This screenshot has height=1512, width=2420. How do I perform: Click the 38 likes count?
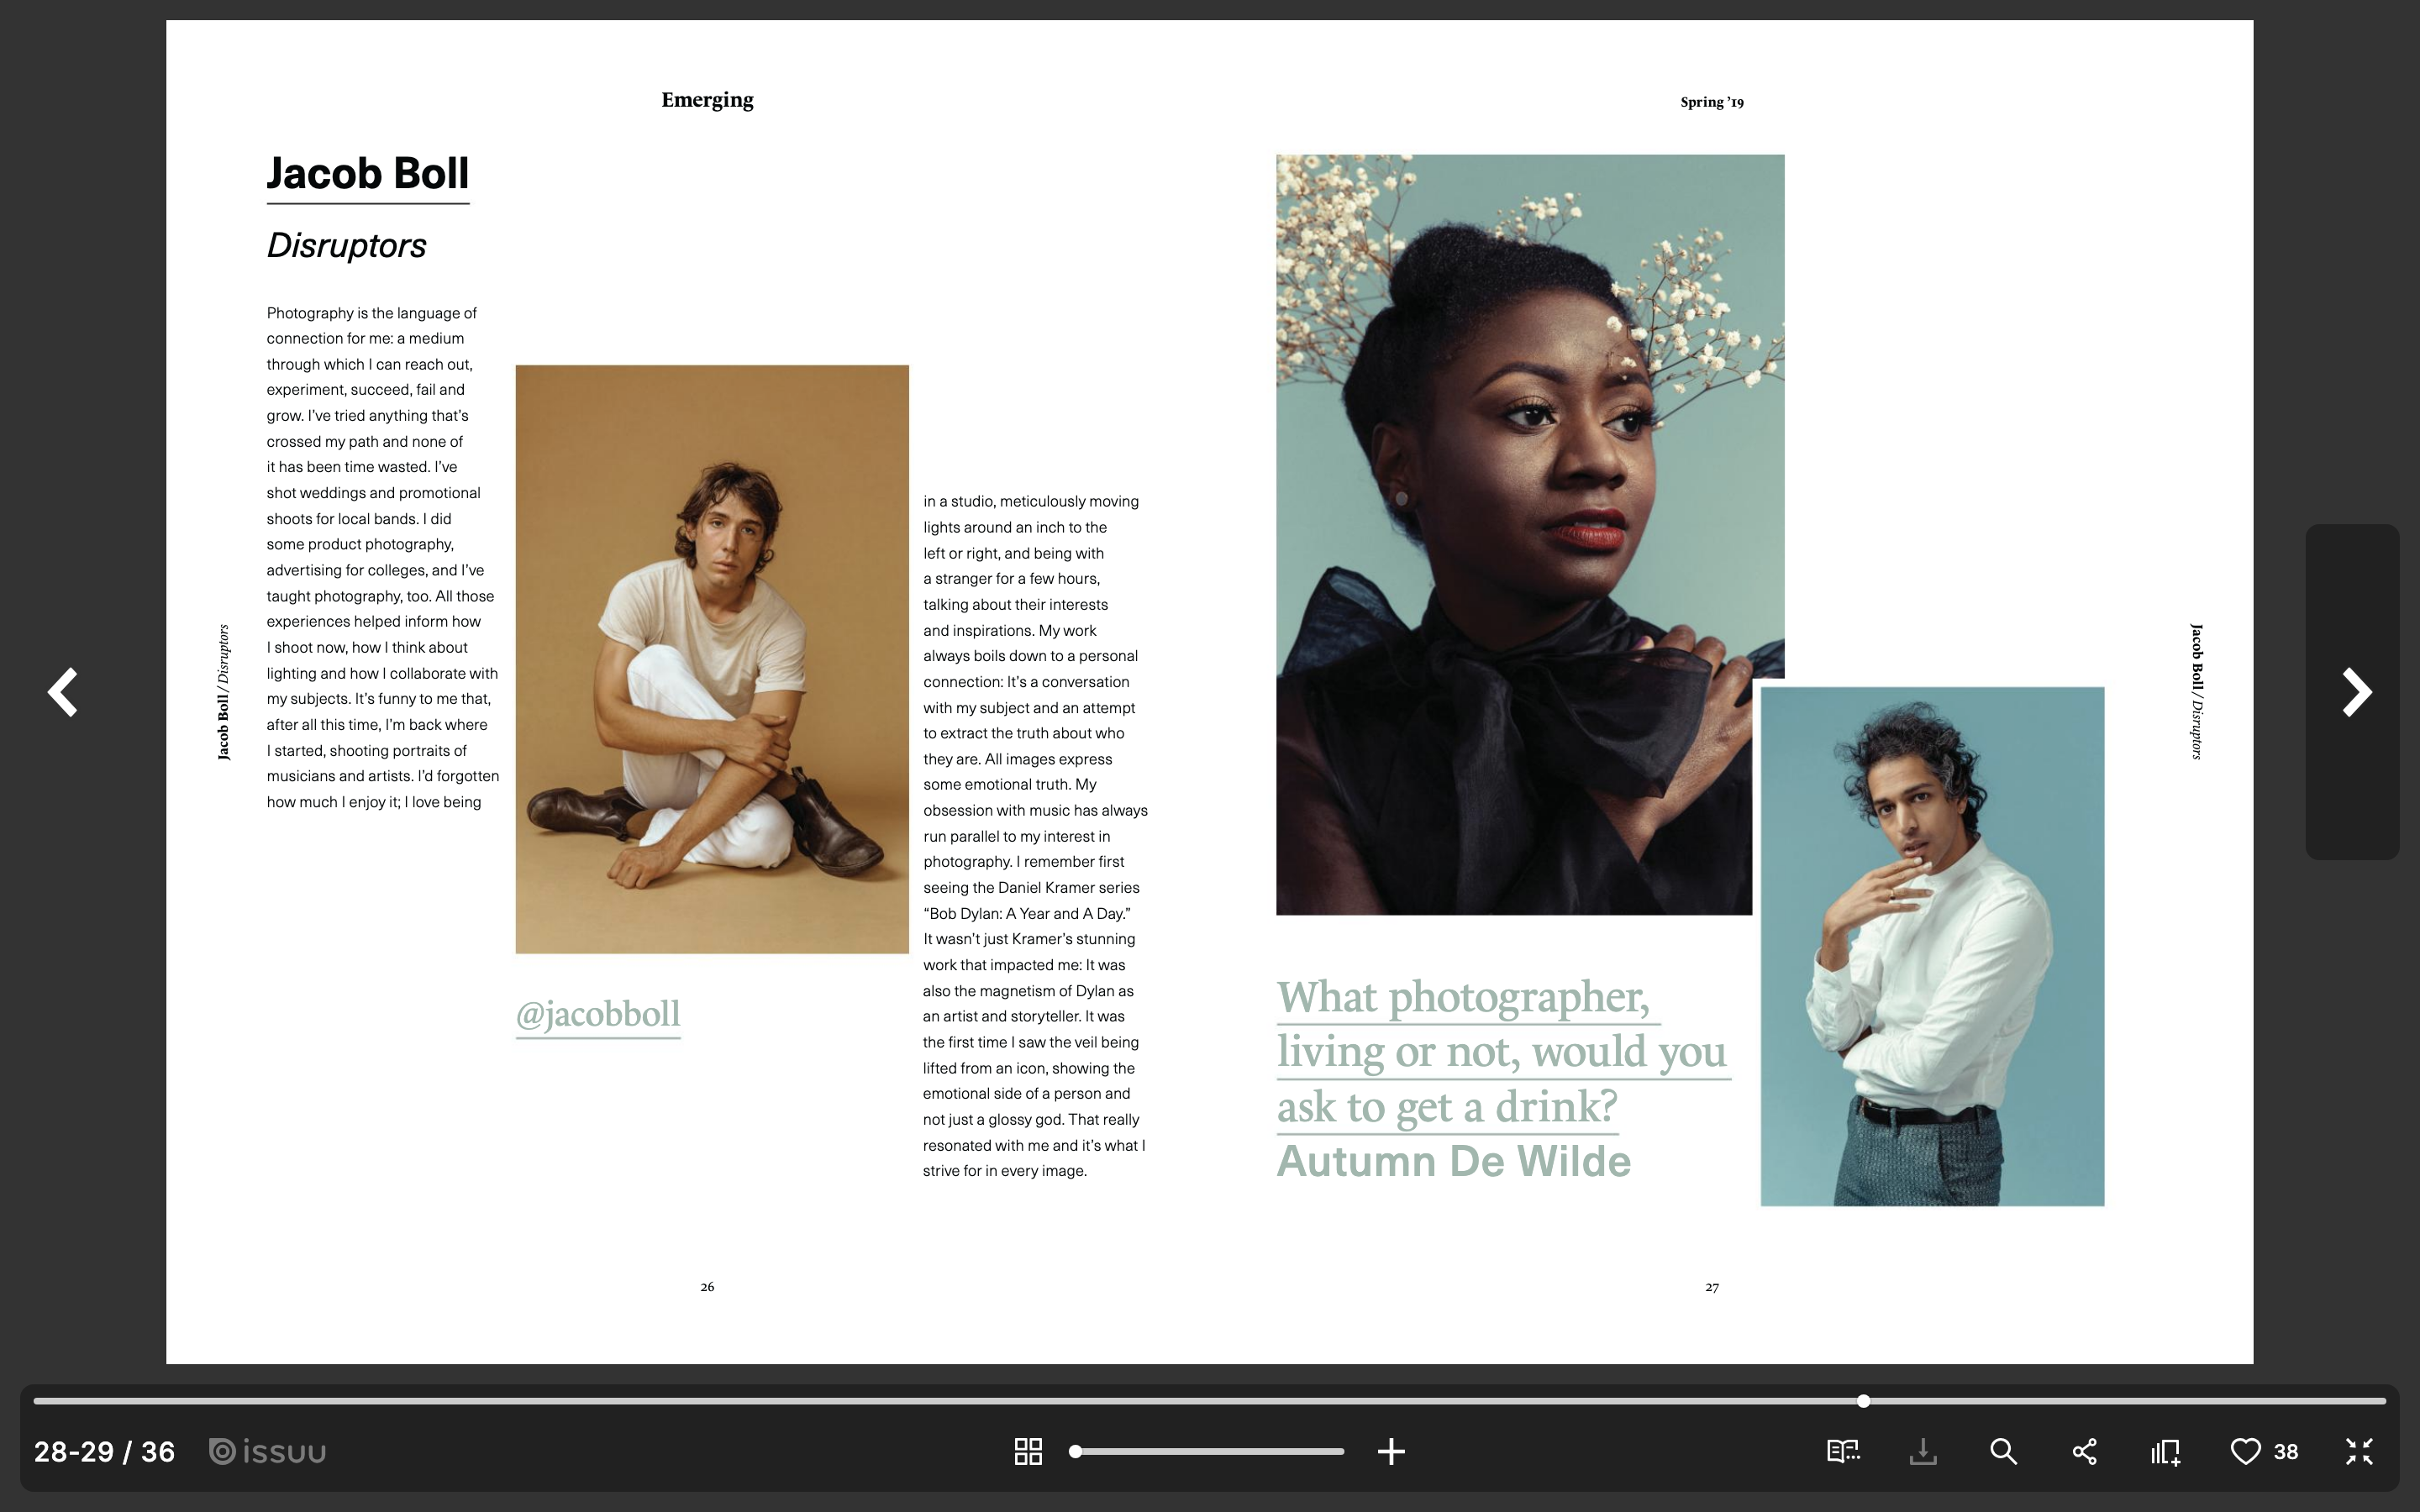click(x=2286, y=1451)
